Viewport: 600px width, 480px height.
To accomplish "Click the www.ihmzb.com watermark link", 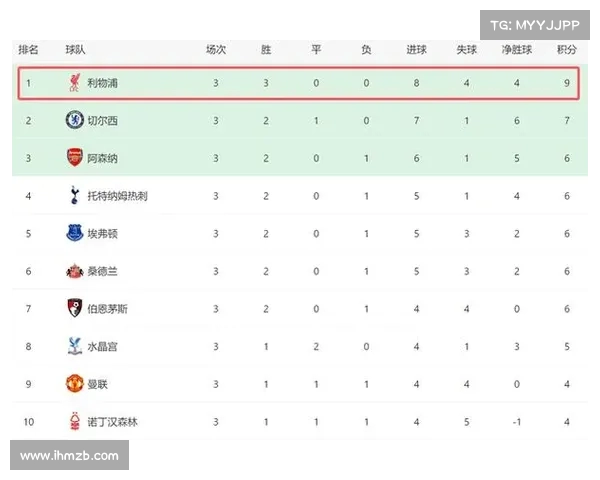I will 69,455.
